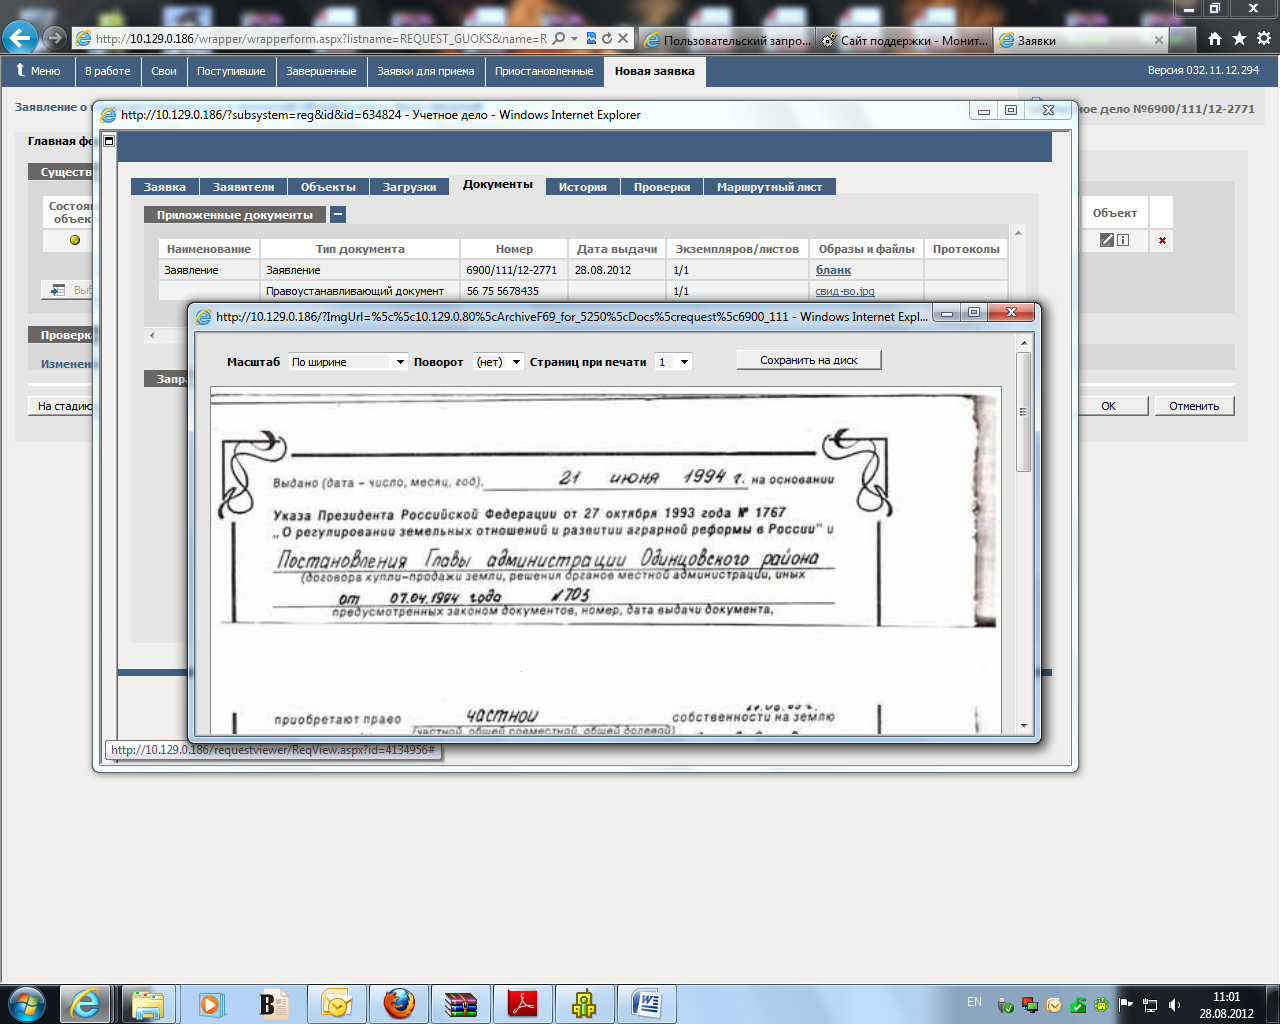1280x1024 pixels.
Task: Open Favorites star icon
Action: click(1239, 38)
